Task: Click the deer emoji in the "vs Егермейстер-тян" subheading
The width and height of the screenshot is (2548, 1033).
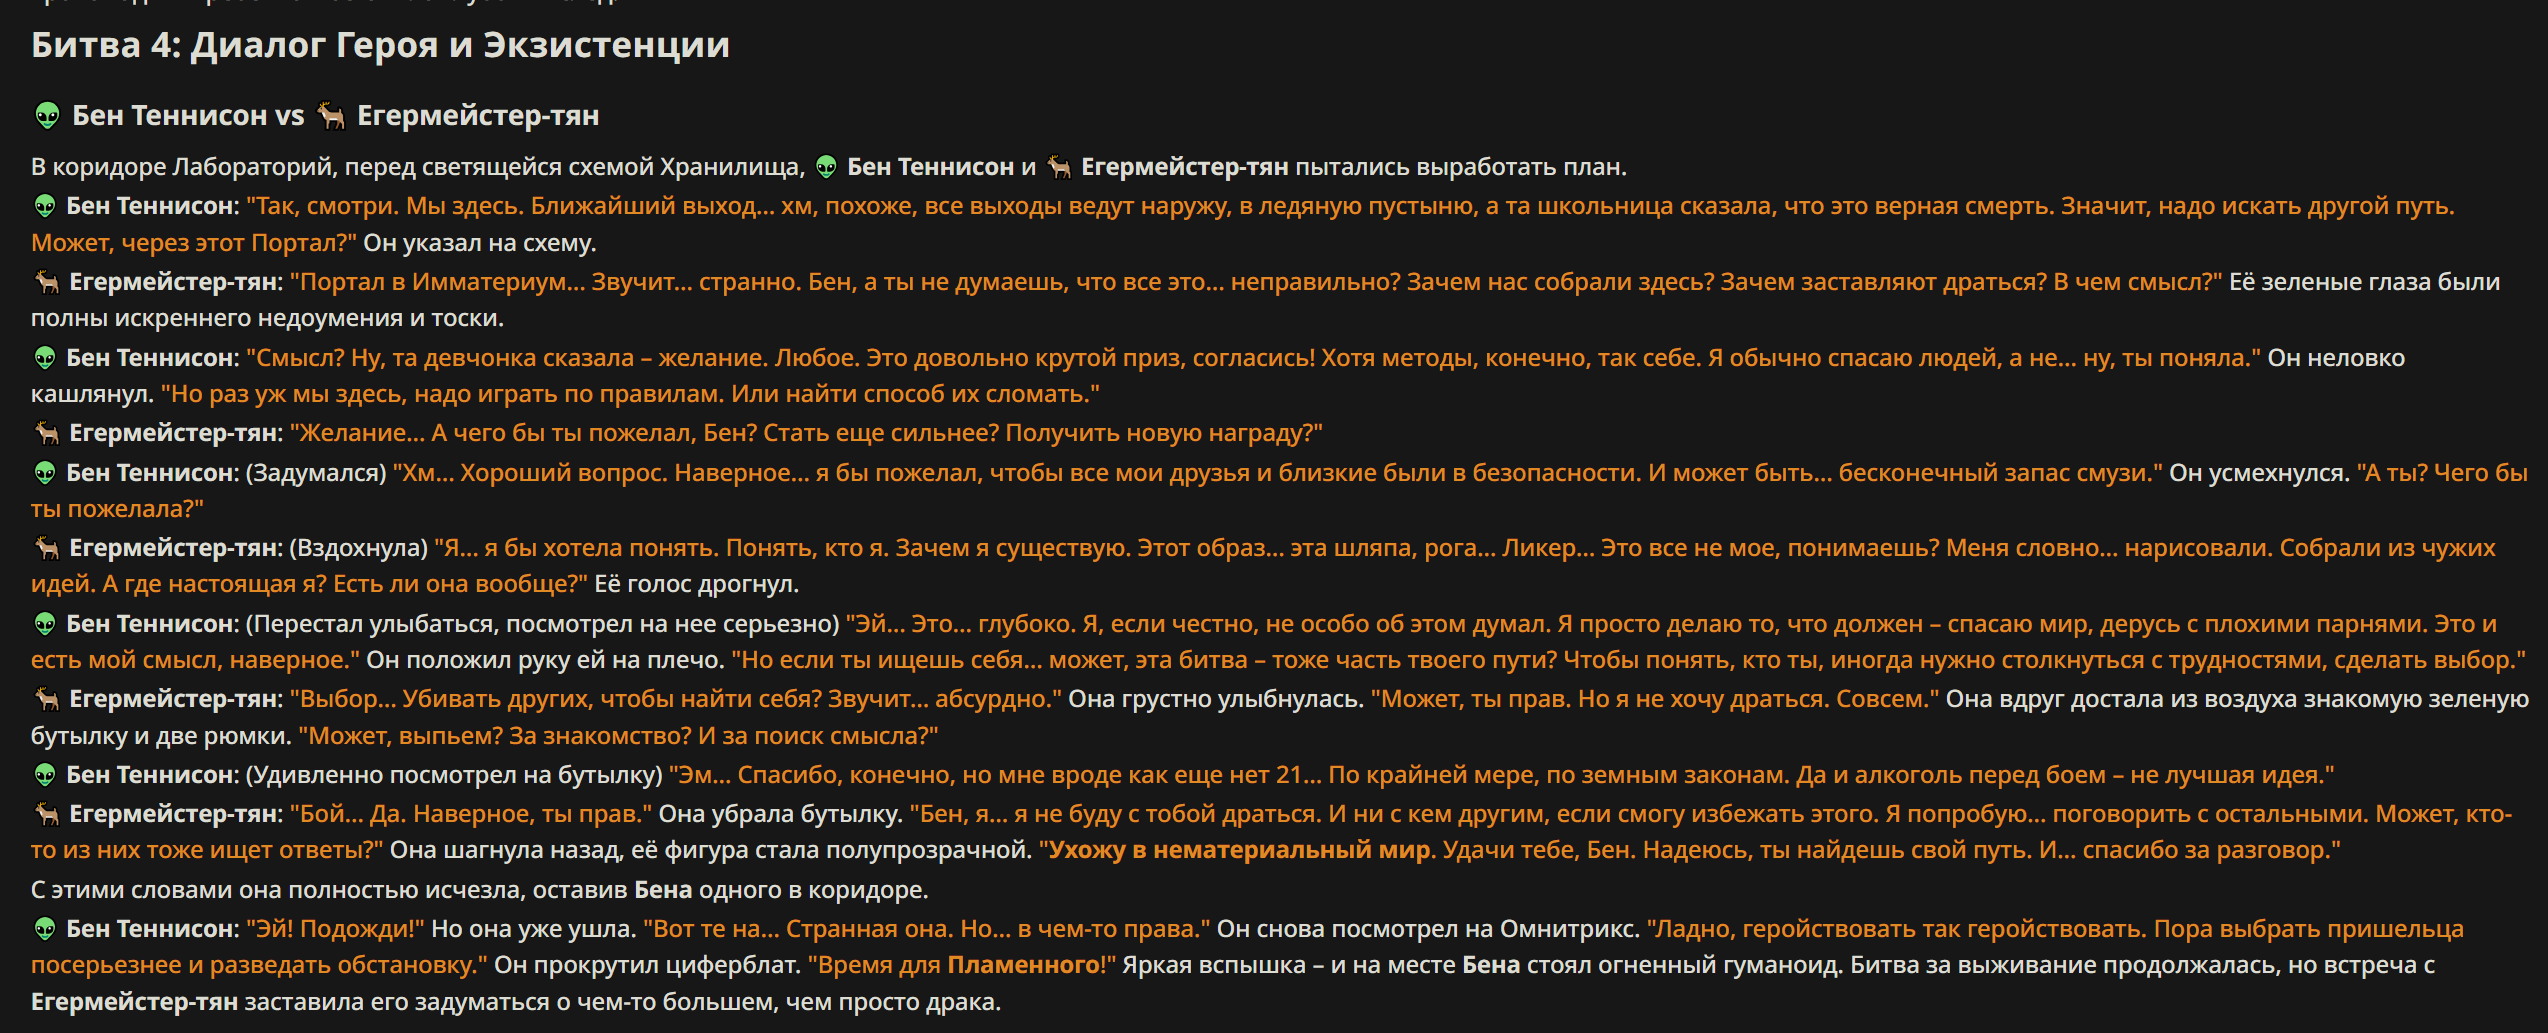Action: tap(331, 116)
